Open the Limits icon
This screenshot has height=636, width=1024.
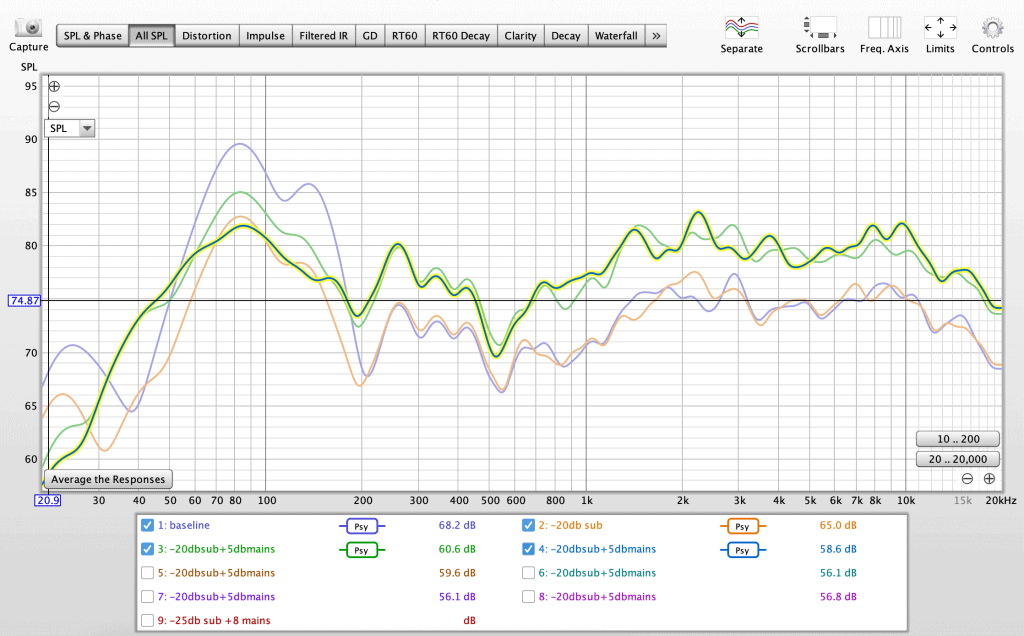click(x=940, y=27)
